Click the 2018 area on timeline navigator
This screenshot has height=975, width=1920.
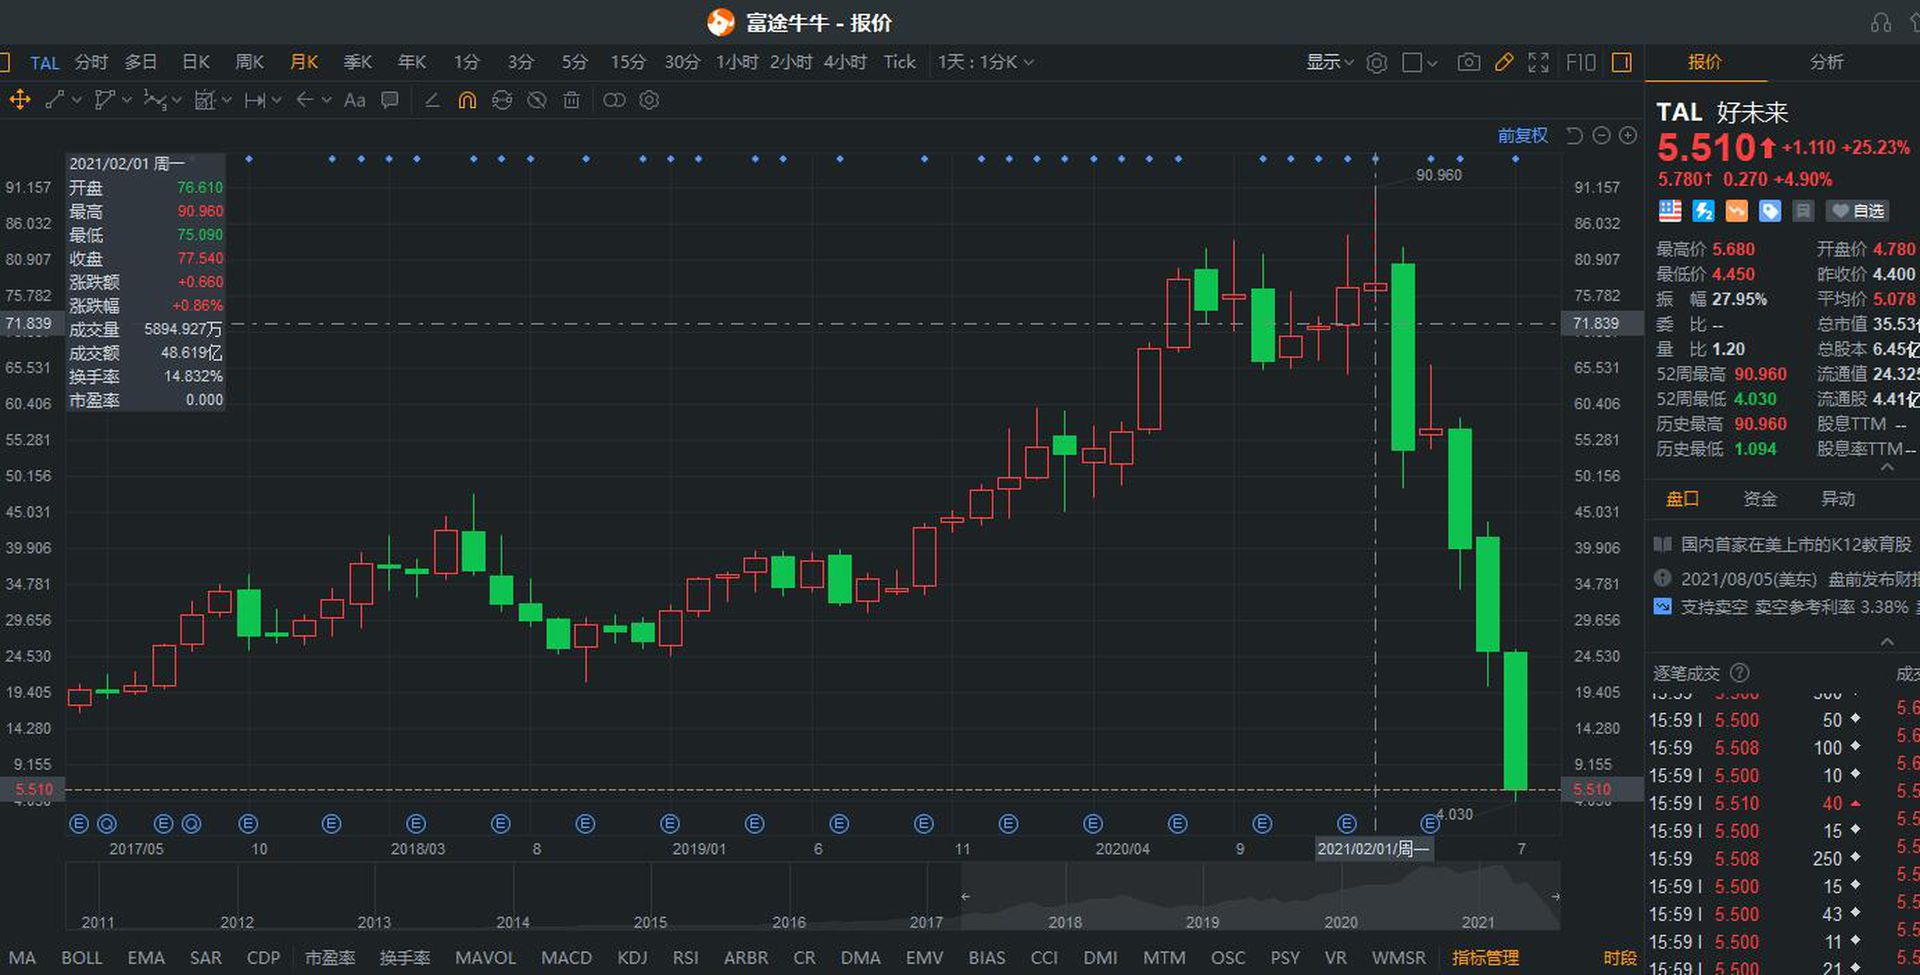pos(1065,921)
